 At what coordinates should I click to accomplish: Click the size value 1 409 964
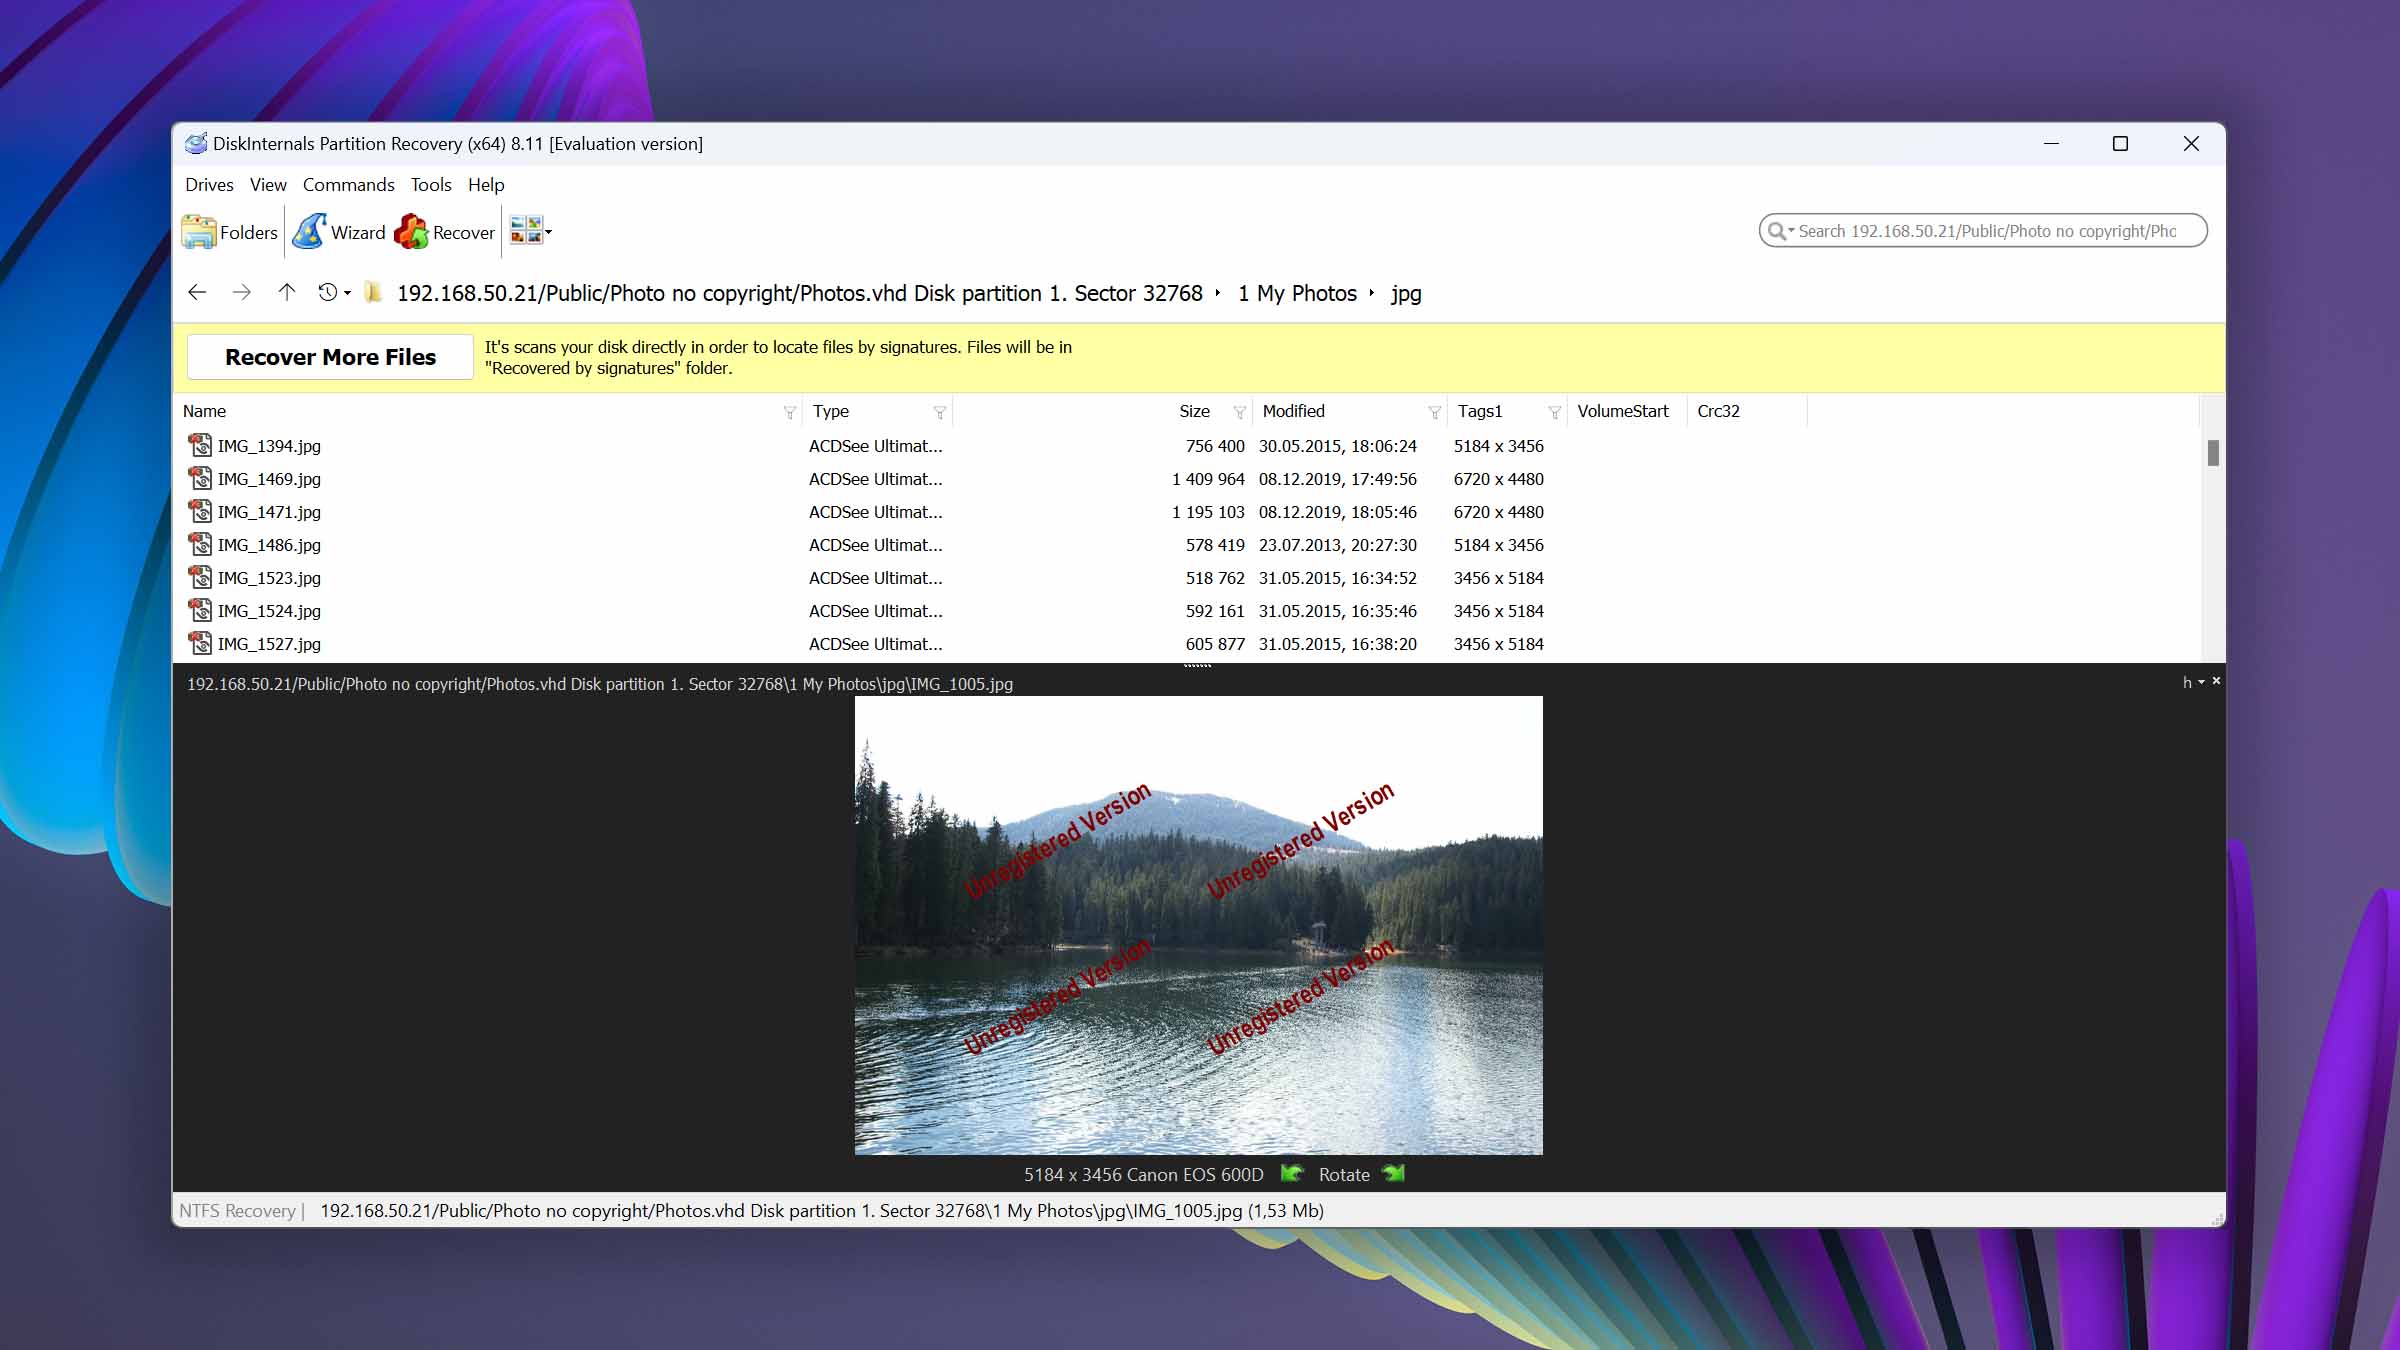tap(1208, 479)
